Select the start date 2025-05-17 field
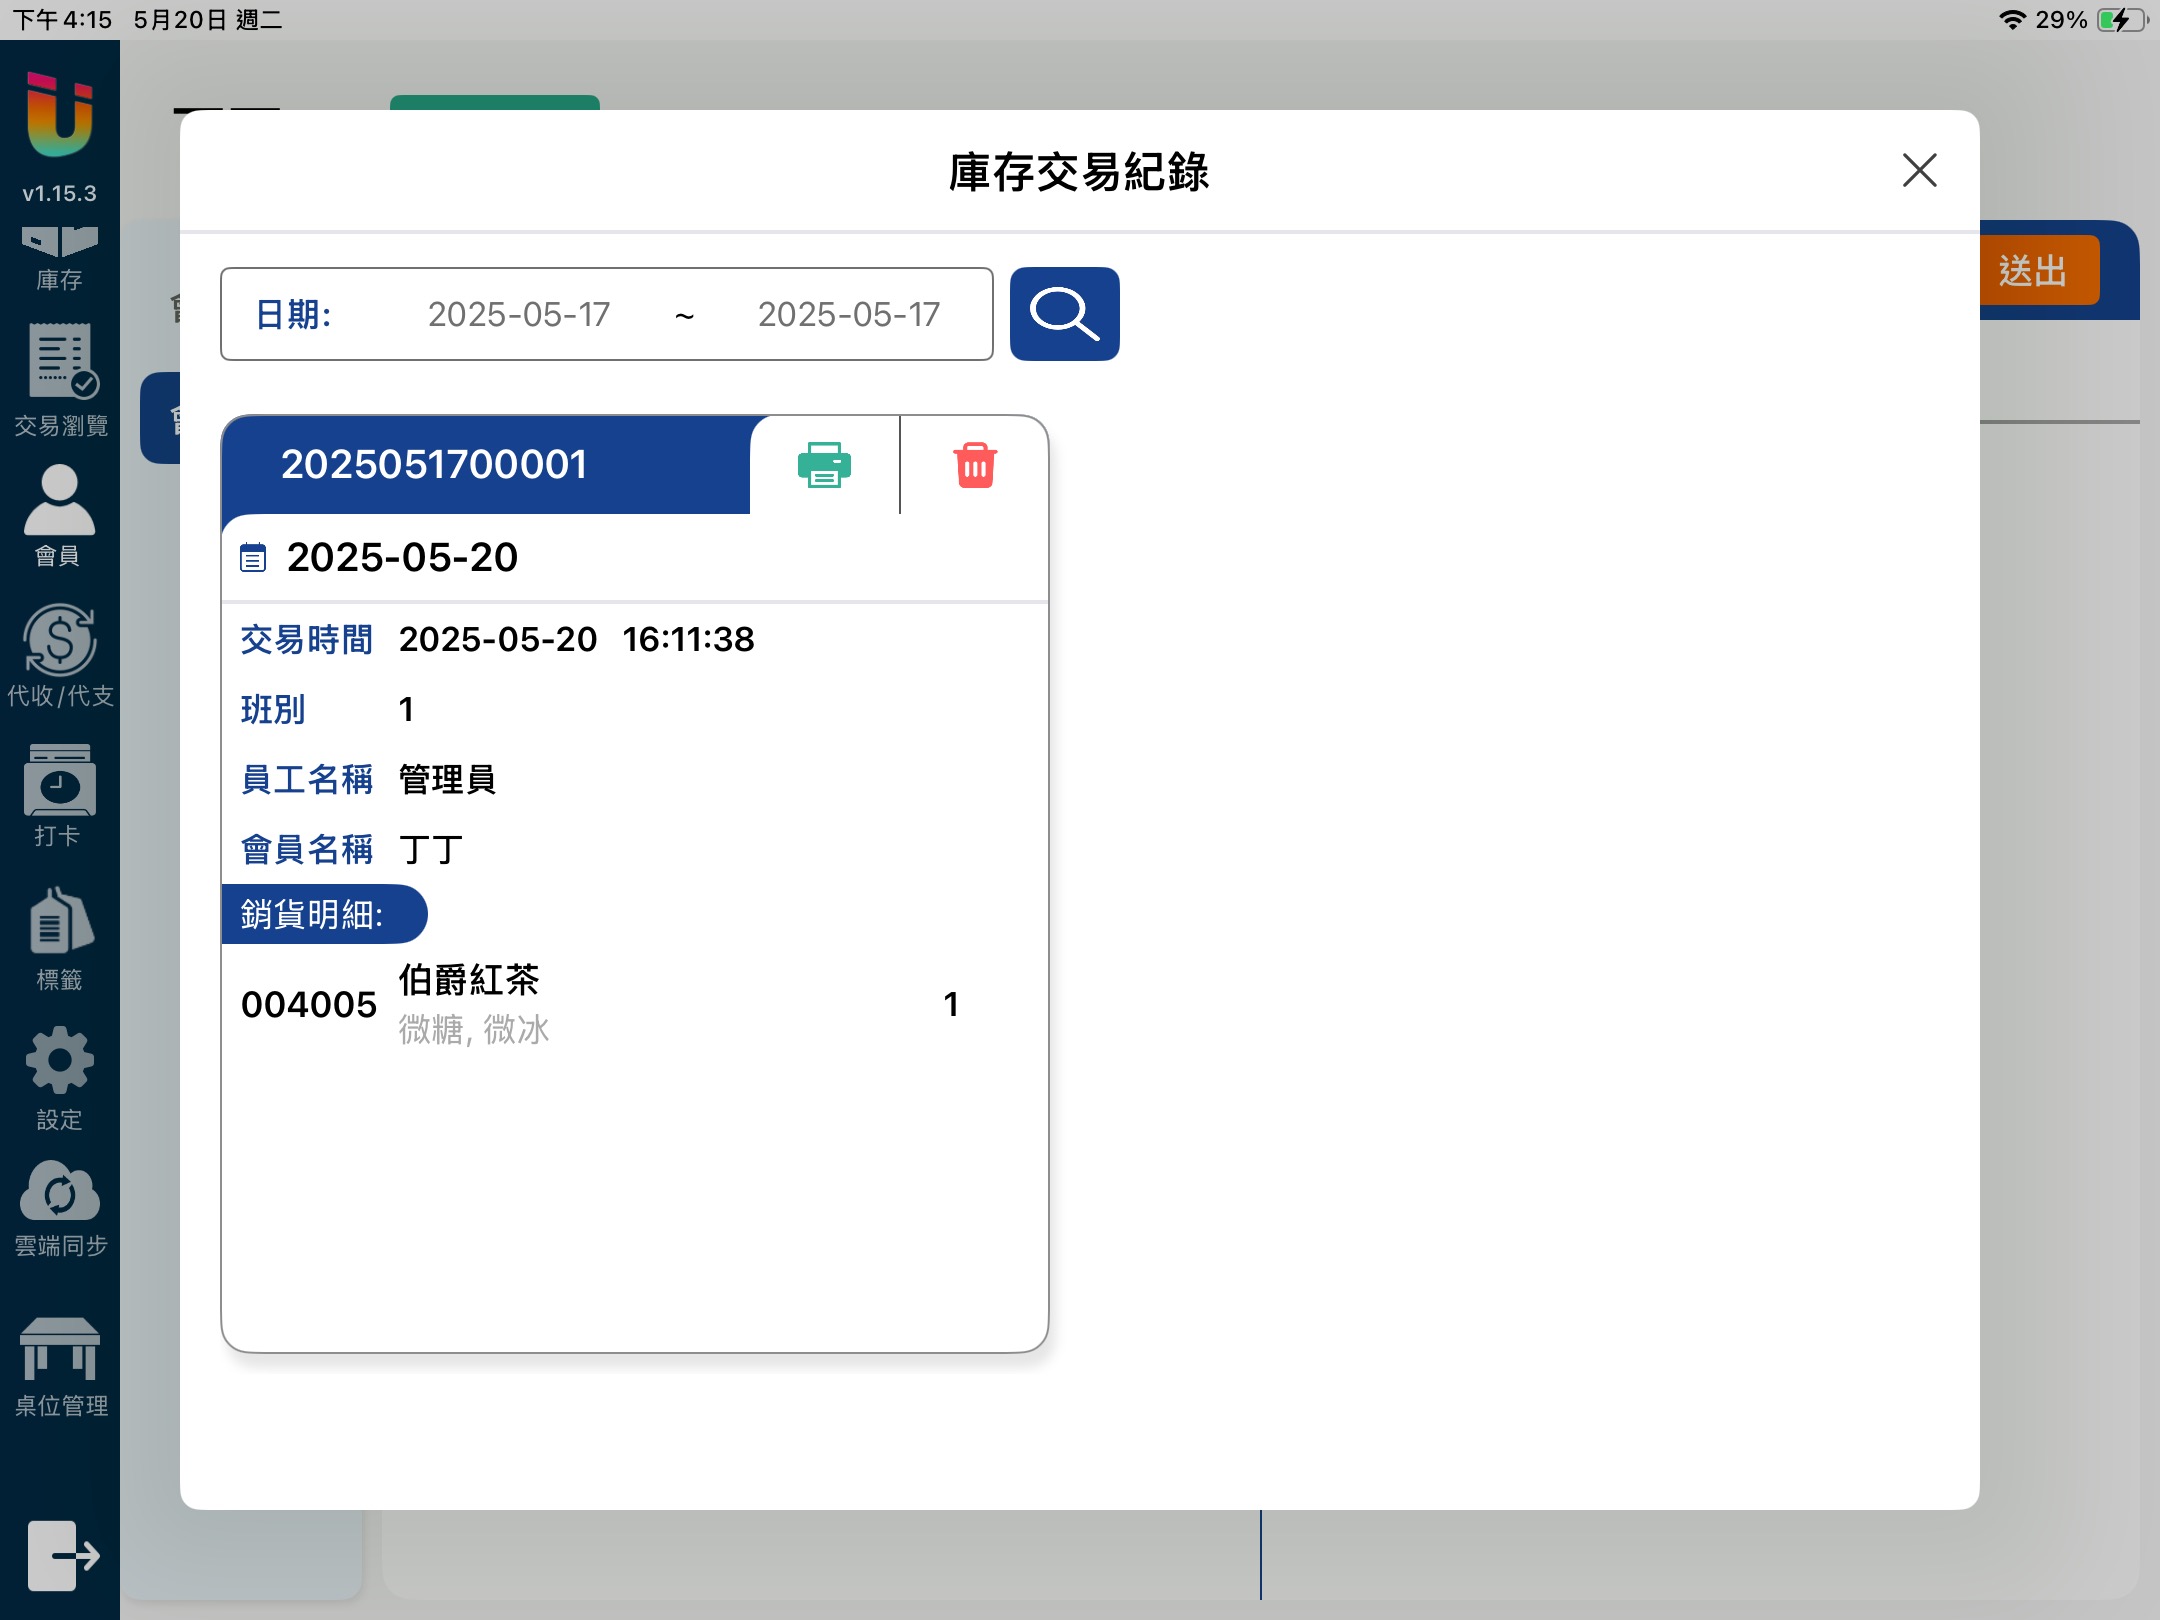Image resolution: width=2160 pixels, height=1620 pixels. (519, 314)
